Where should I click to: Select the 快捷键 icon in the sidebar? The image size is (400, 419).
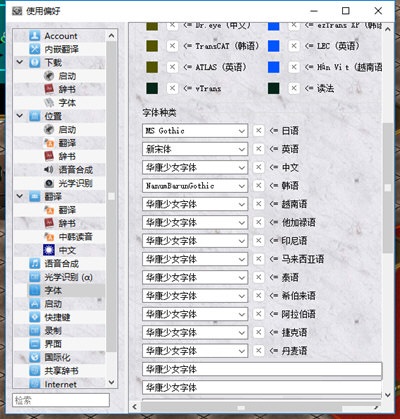click(35, 317)
